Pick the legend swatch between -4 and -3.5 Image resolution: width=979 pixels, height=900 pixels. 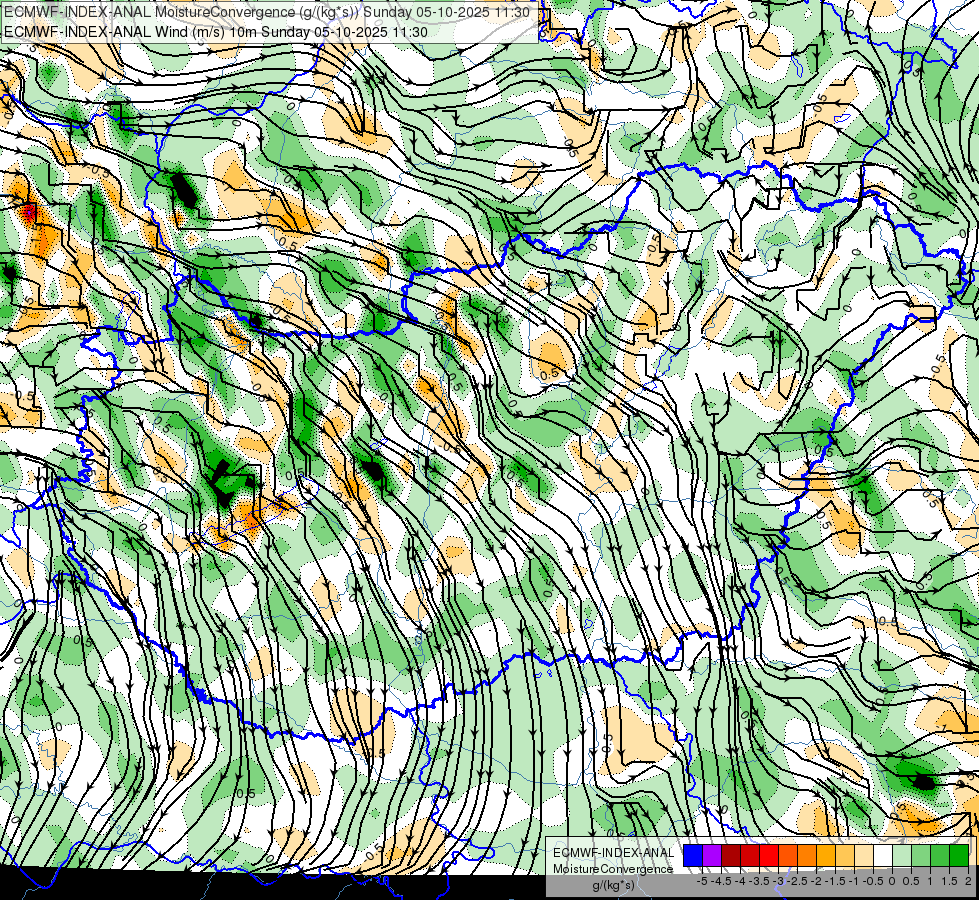tap(750, 856)
